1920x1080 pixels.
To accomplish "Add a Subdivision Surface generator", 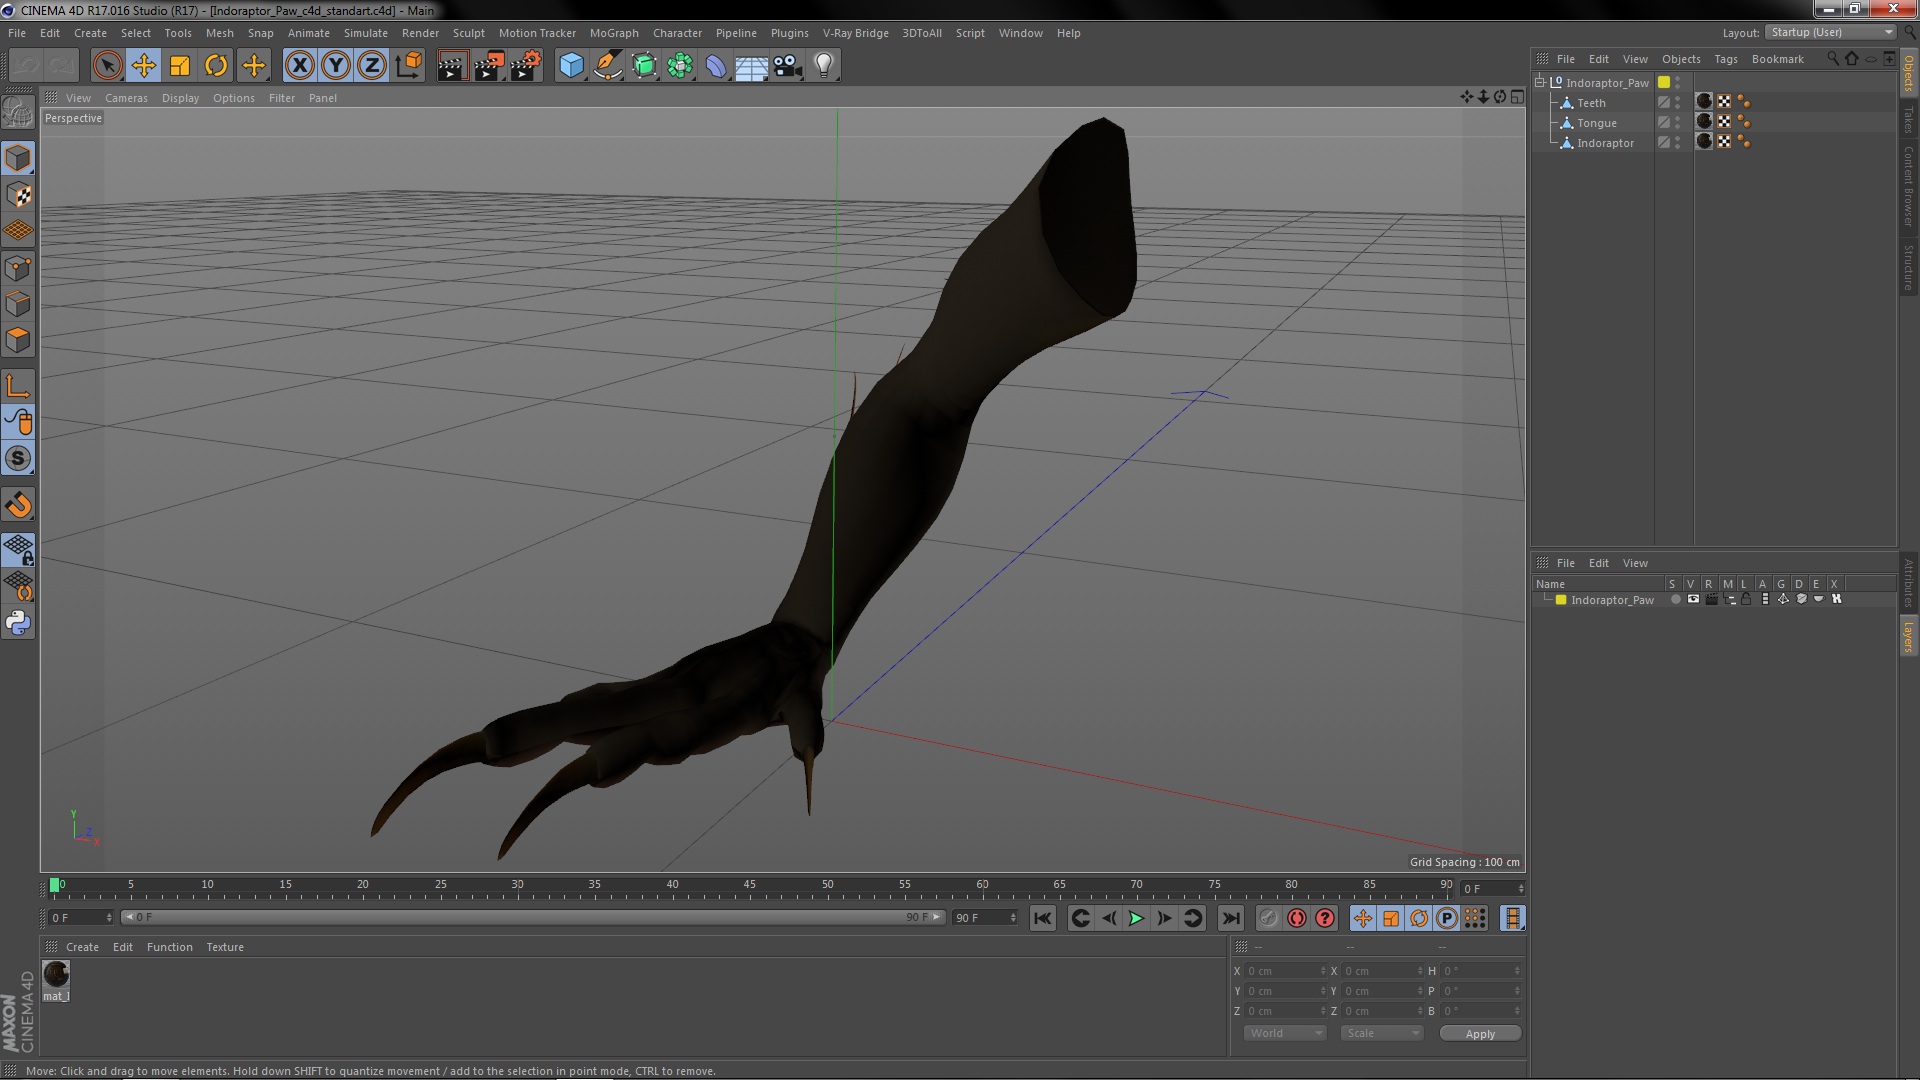I will tap(644, 66).
